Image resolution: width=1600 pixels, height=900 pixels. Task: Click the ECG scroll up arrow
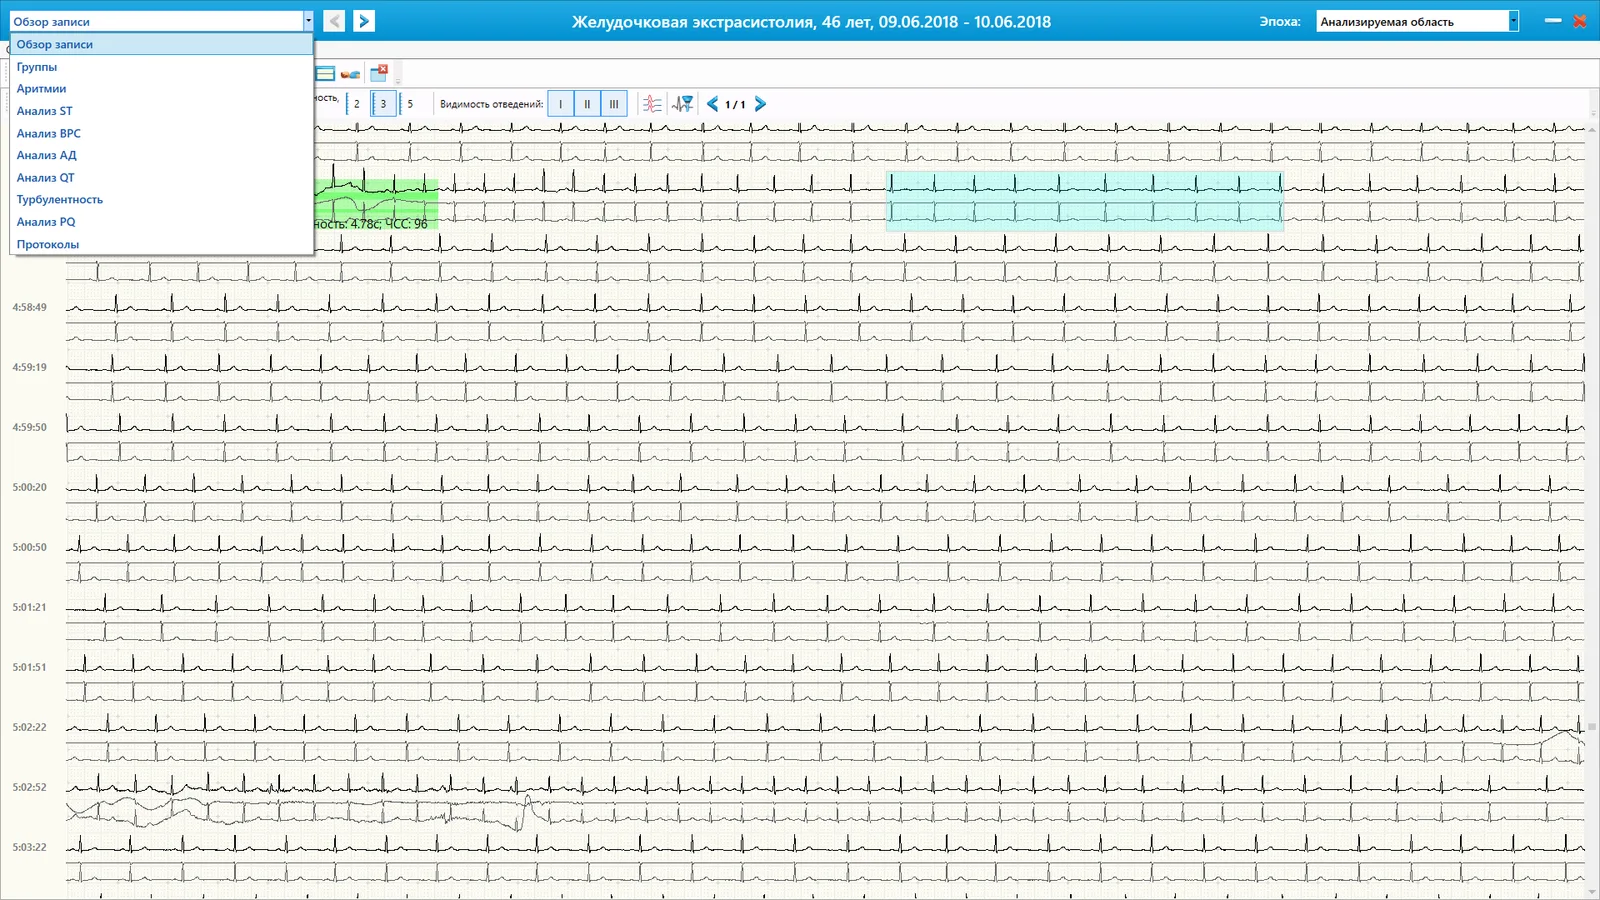1592,129
